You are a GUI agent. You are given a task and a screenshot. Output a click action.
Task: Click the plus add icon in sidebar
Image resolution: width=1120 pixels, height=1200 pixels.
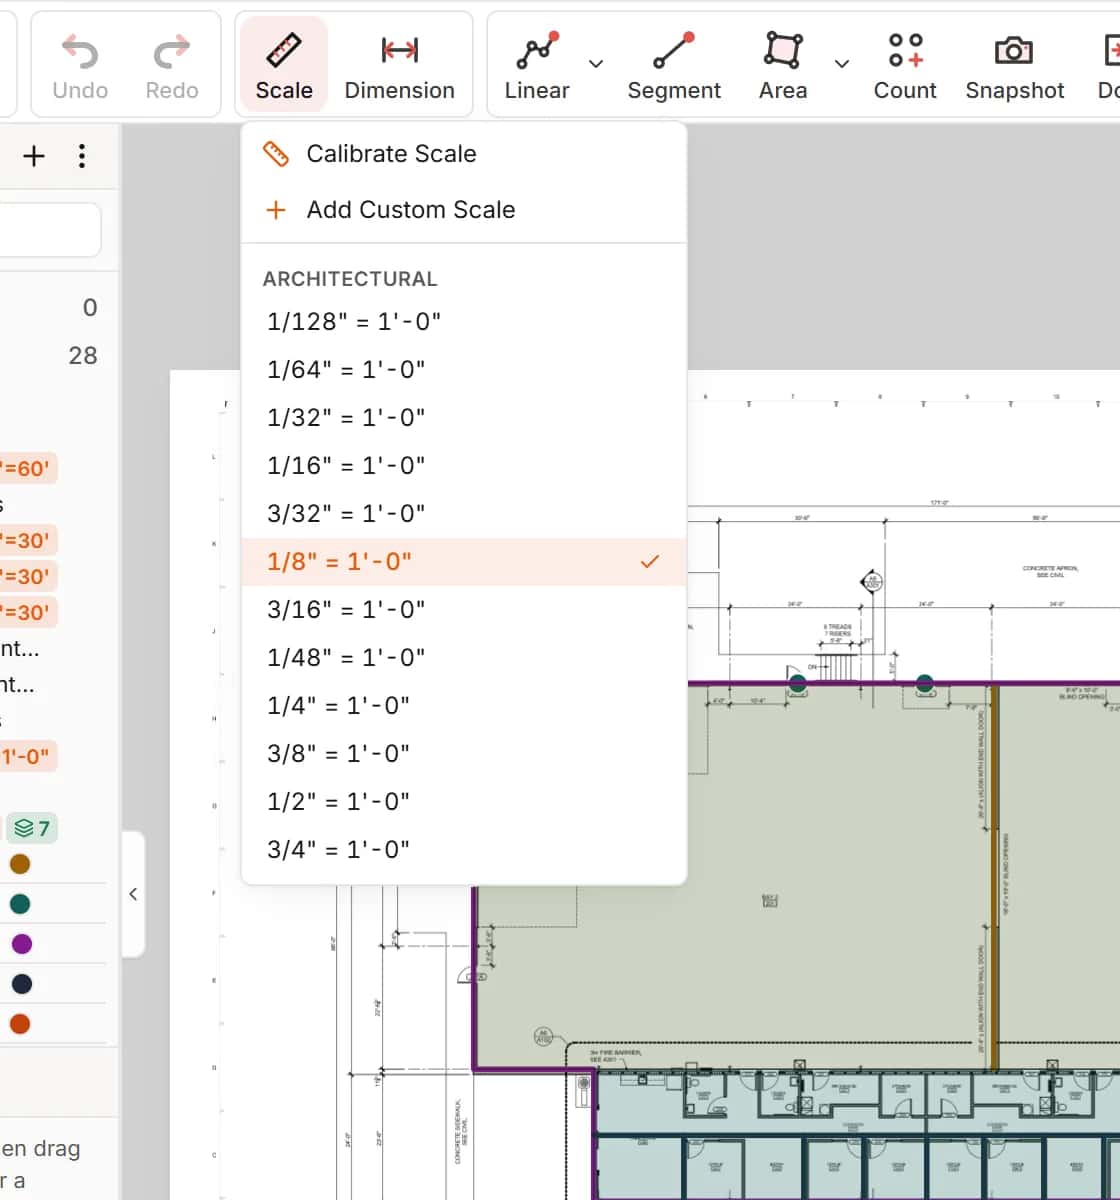(x=34, y=155)
